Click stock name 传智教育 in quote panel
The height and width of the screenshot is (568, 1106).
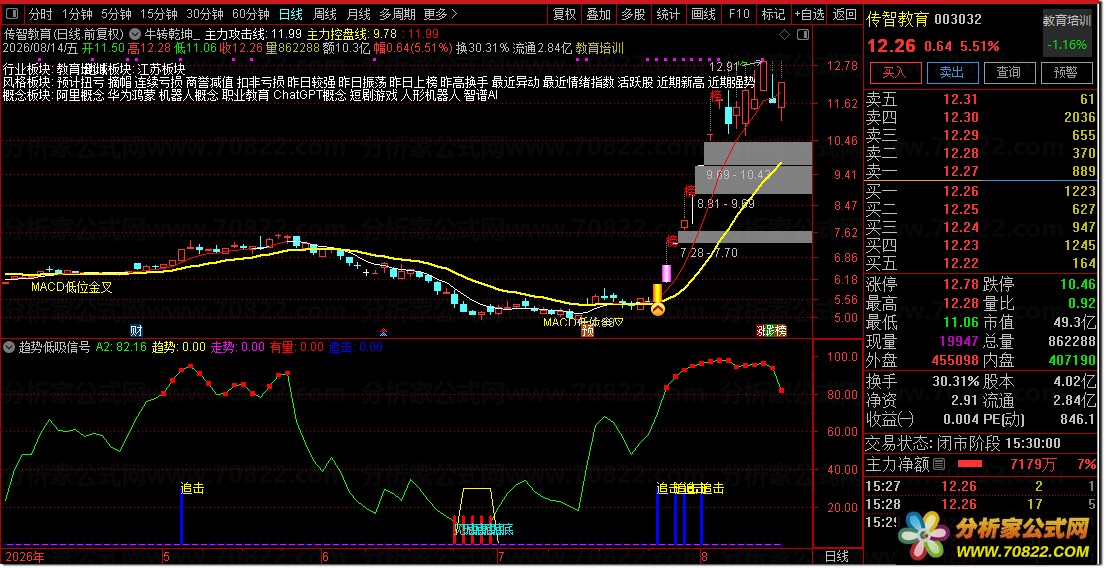pyautogui.click(x=898, y=19)
